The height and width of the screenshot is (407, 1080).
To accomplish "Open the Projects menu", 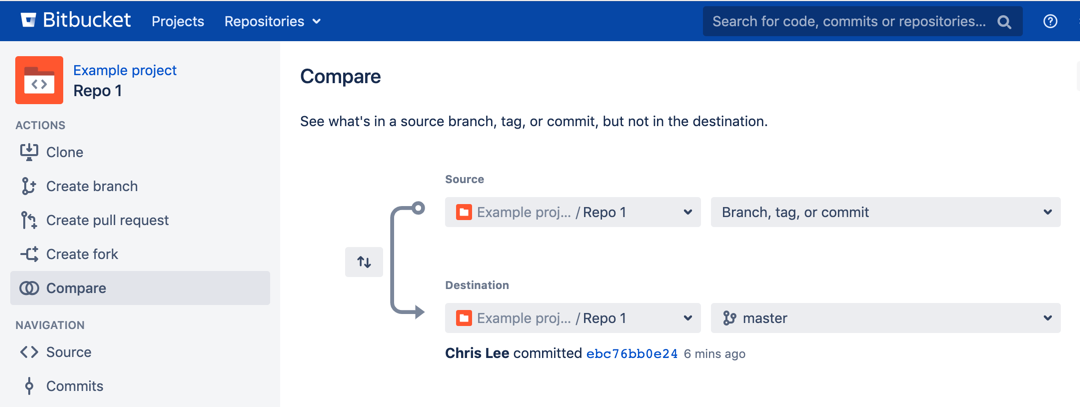I will click(178, 21).
